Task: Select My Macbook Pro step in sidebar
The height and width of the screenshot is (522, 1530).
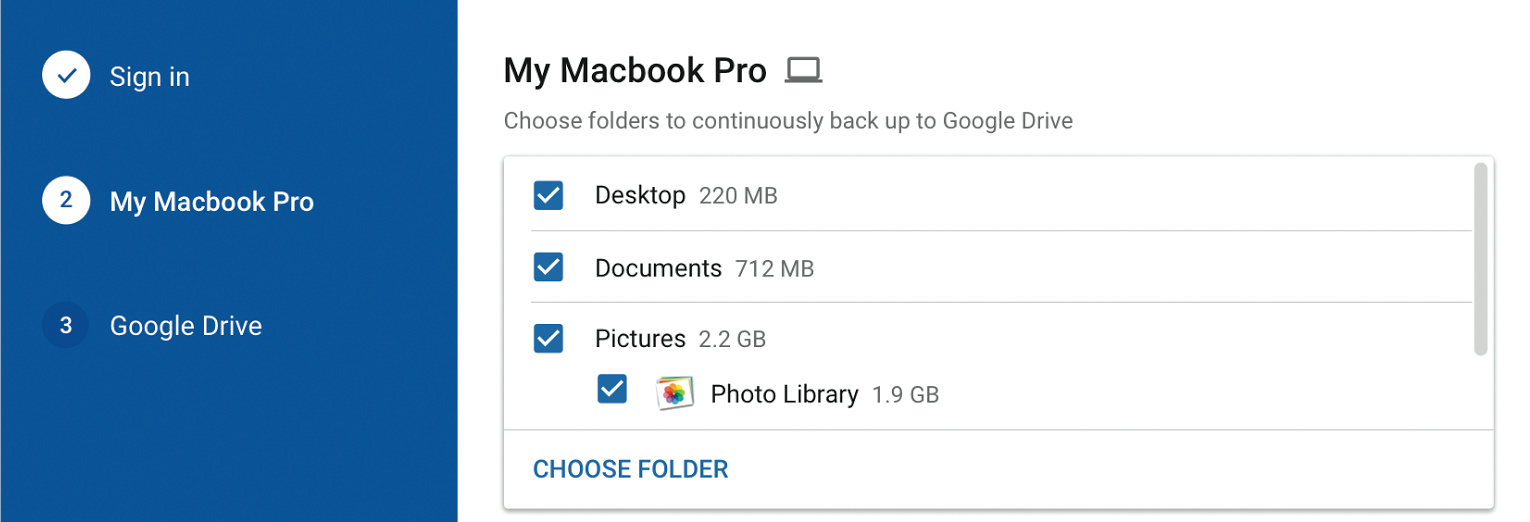Action: 212,202
